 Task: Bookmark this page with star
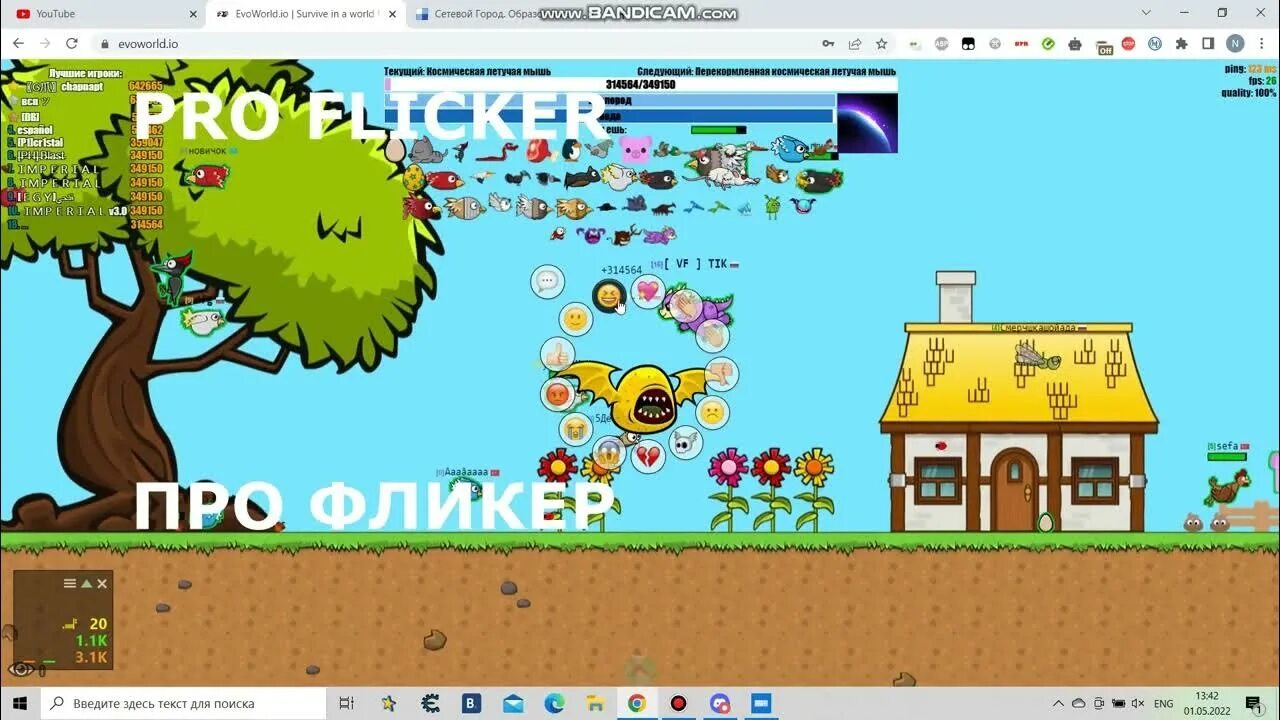coord(881,43)
